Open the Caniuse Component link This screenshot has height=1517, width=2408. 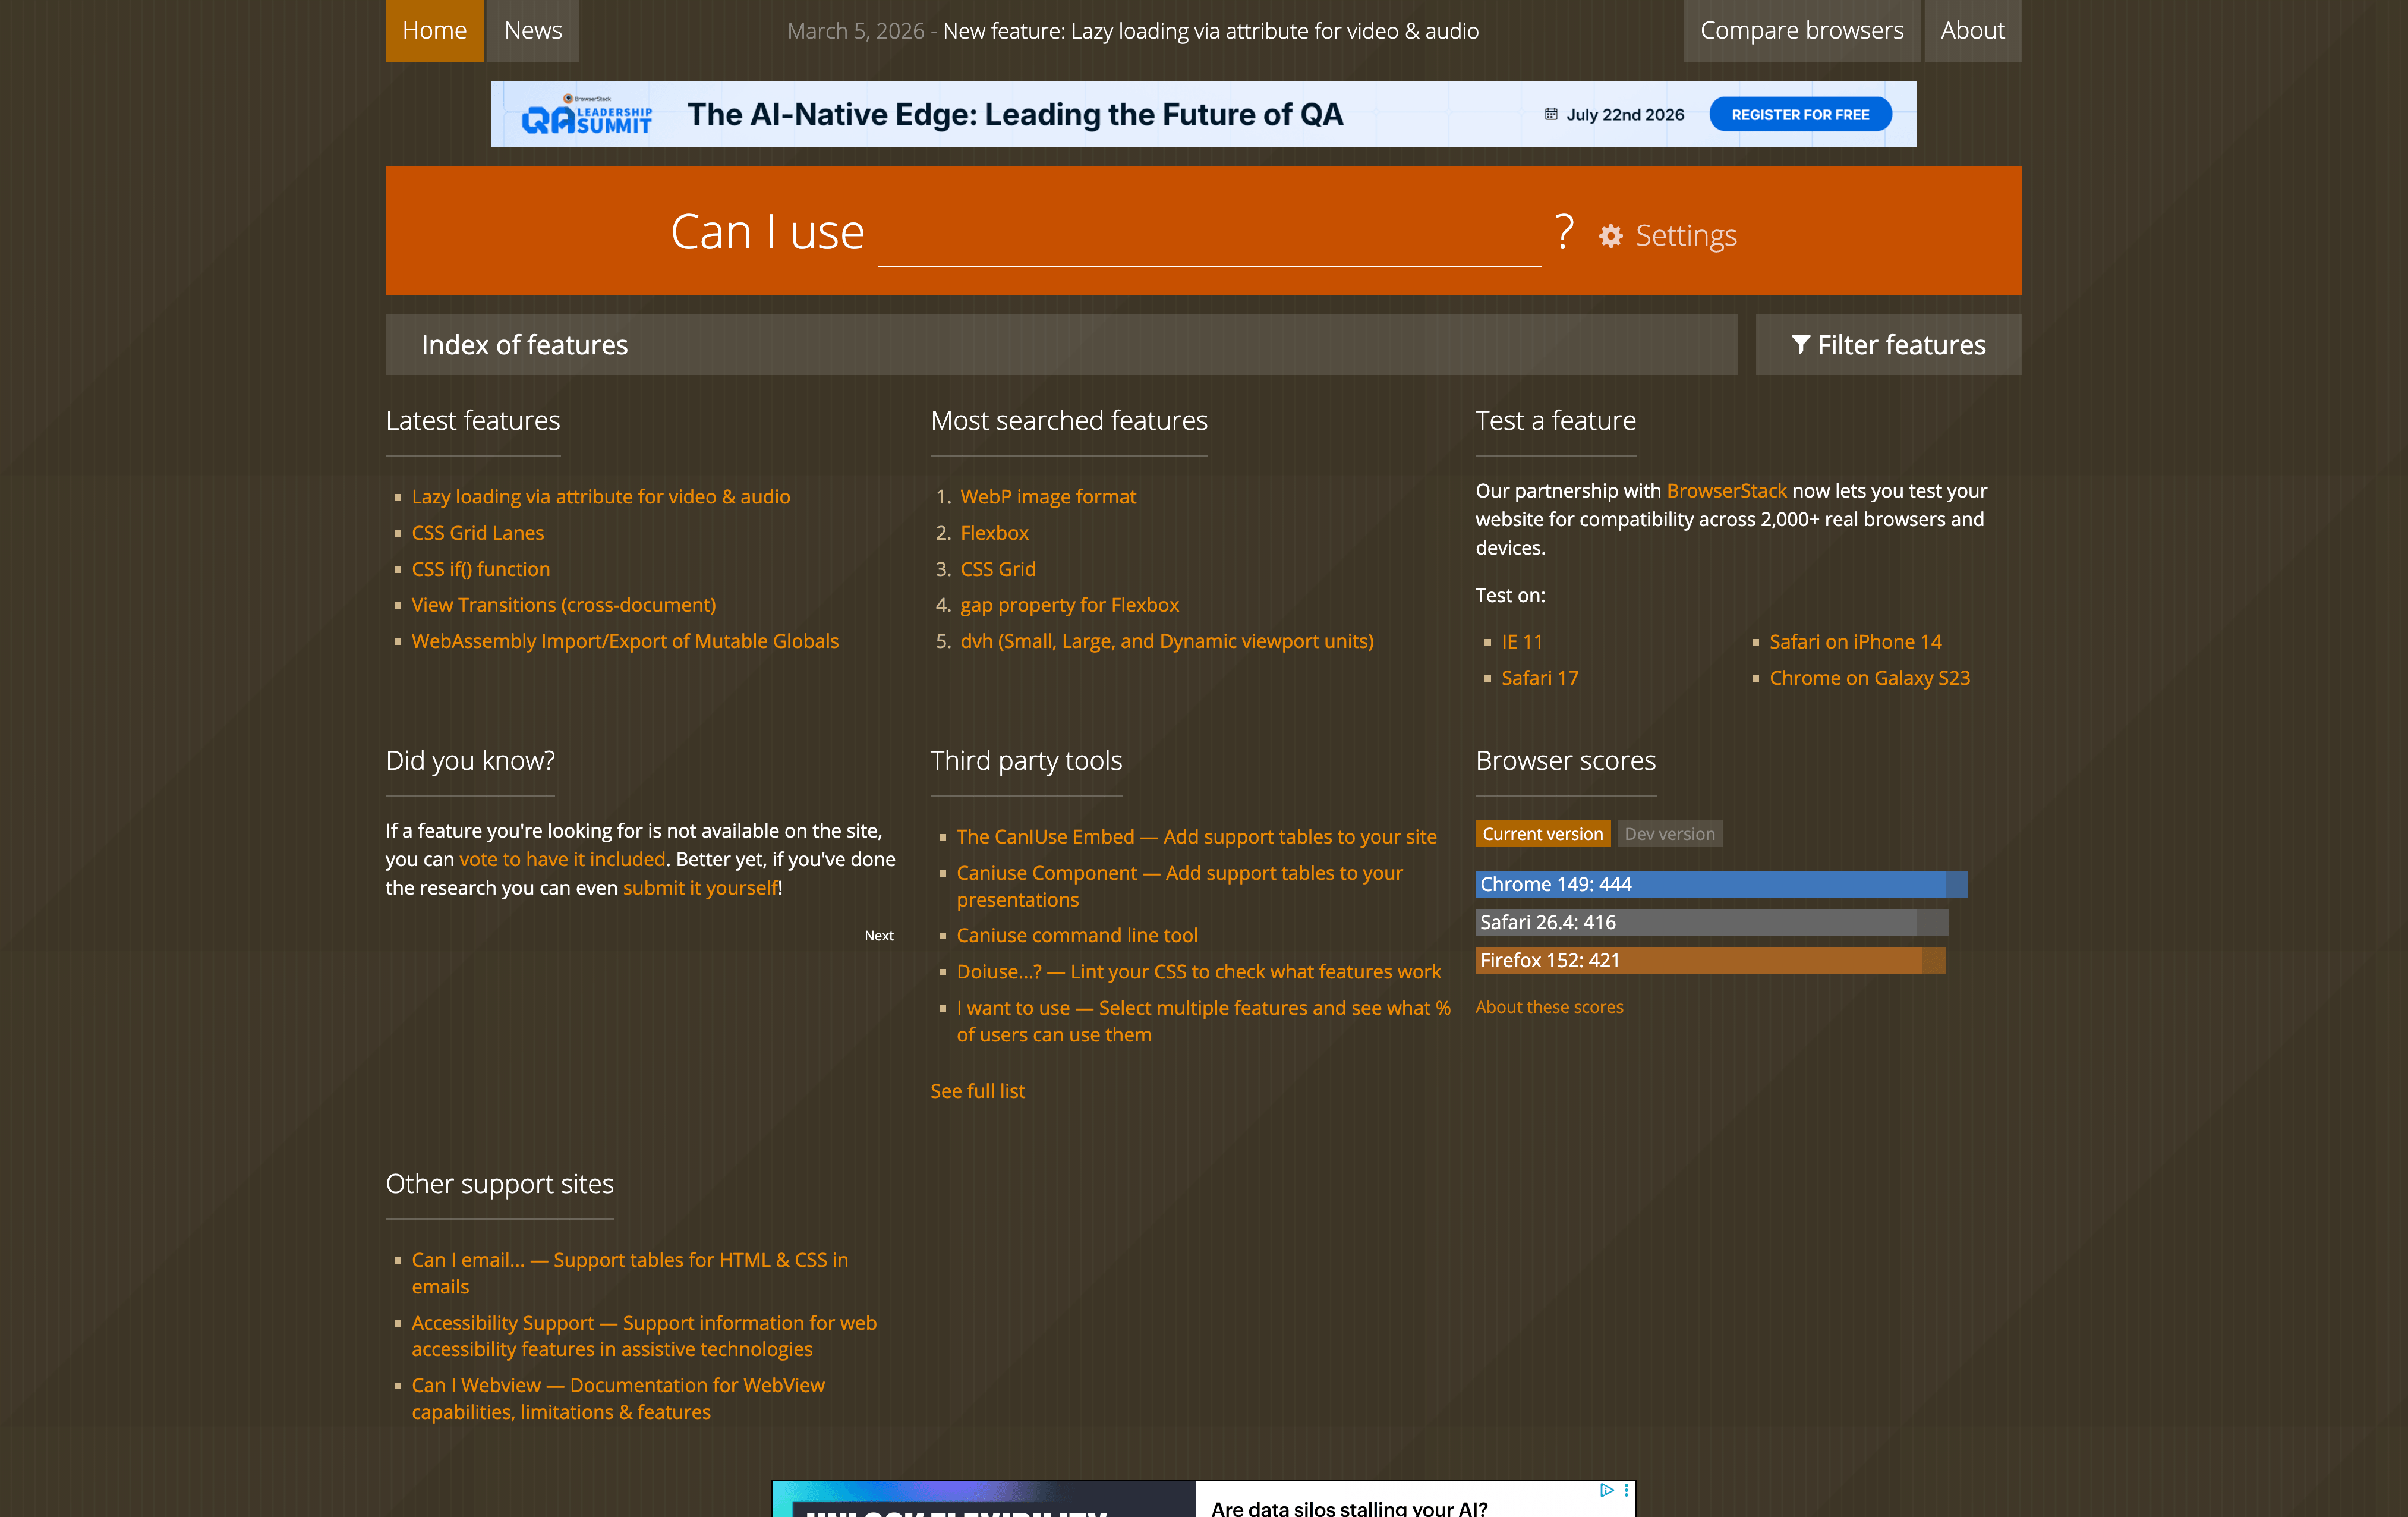1180,886
